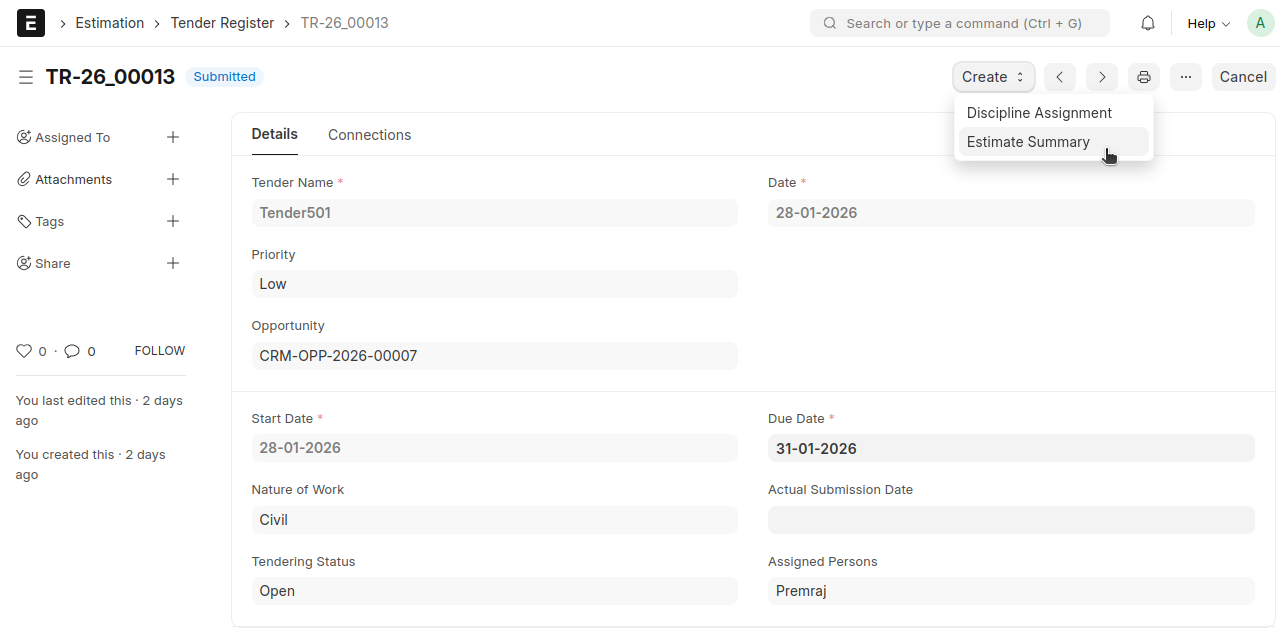Open the Create dropdown
Image resolution: width=1280 pixels, height=633 pixels.
click(991, 76)
